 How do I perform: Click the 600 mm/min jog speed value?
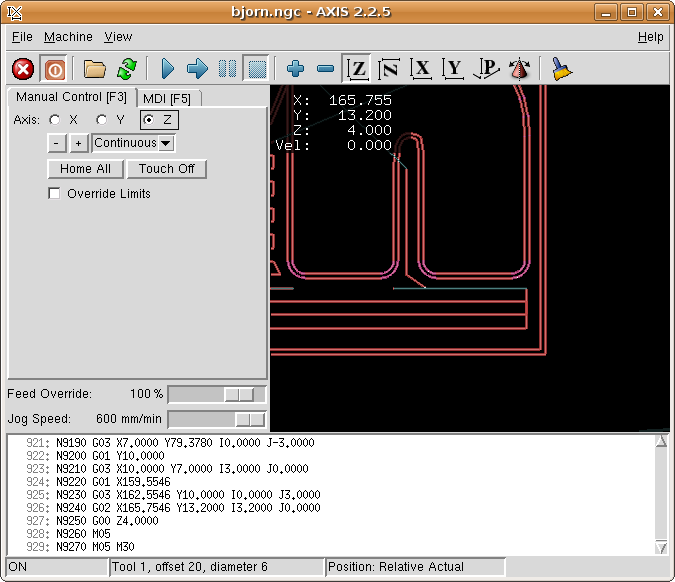[129, 419]
